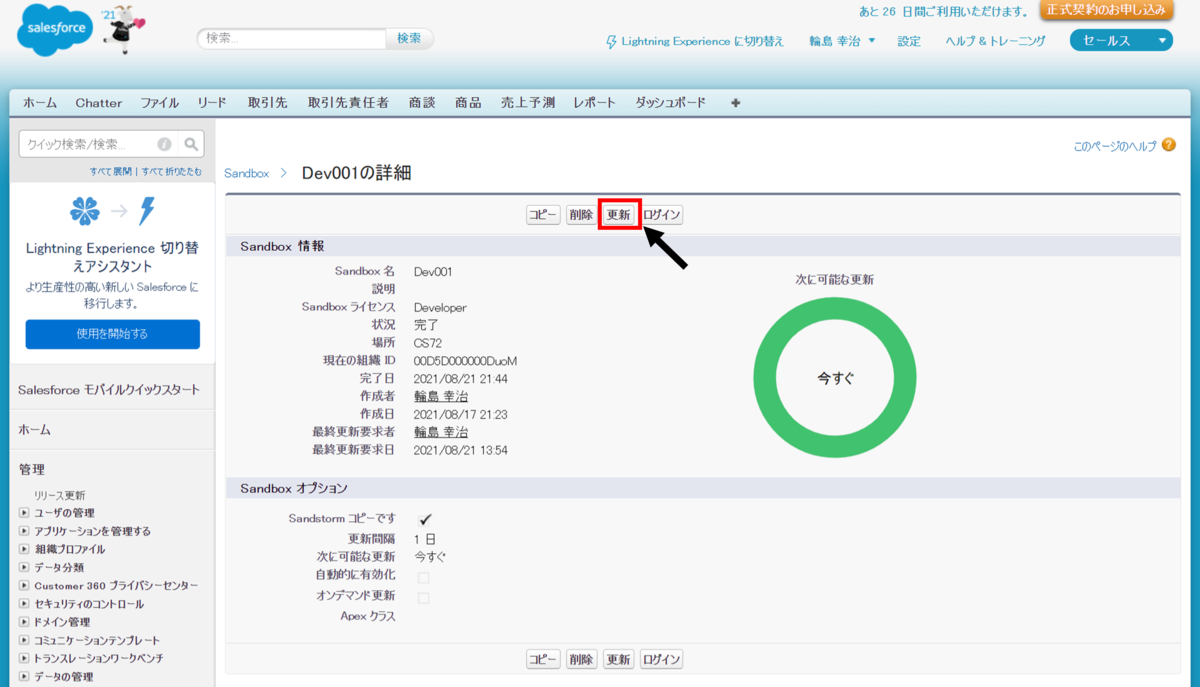Click the すべて展開 link
Screen dimensions: 1200x687
click(110, 171)
